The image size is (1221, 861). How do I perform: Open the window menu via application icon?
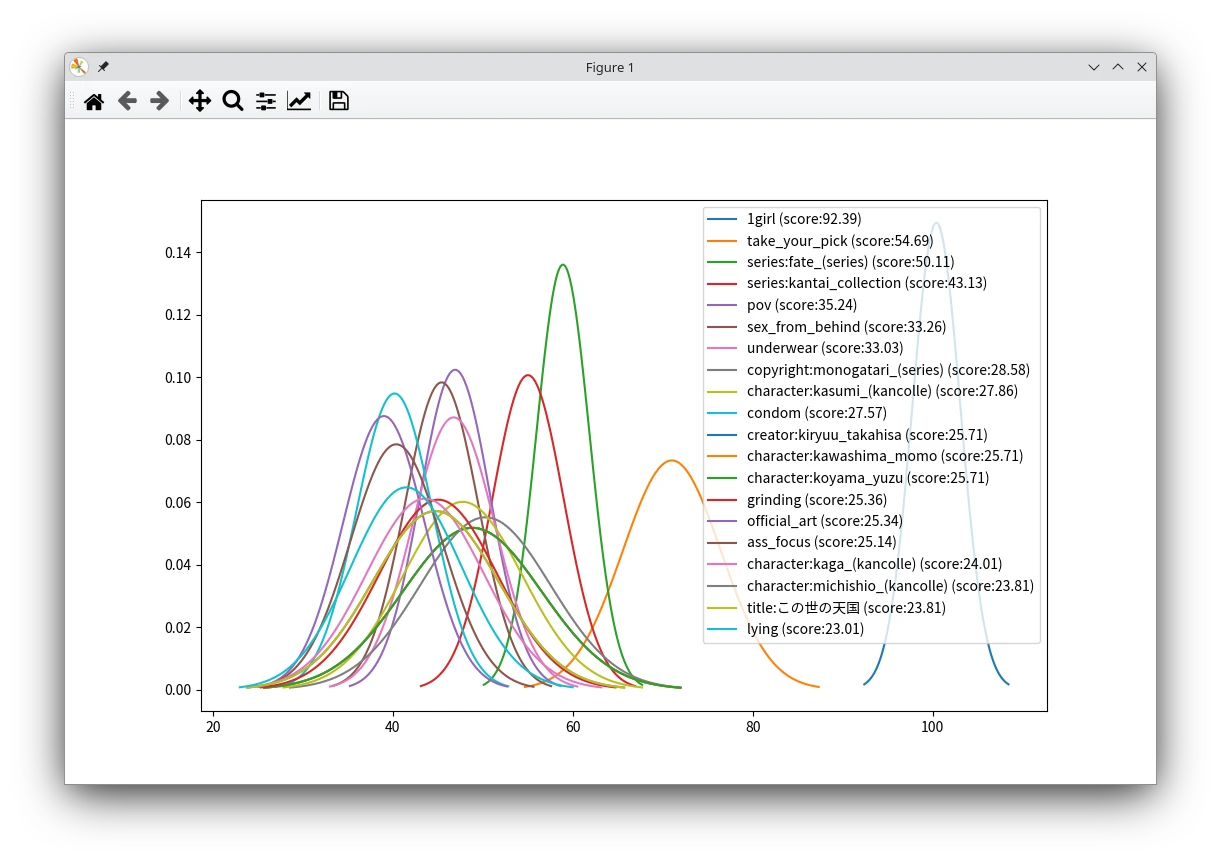point(79,67)
